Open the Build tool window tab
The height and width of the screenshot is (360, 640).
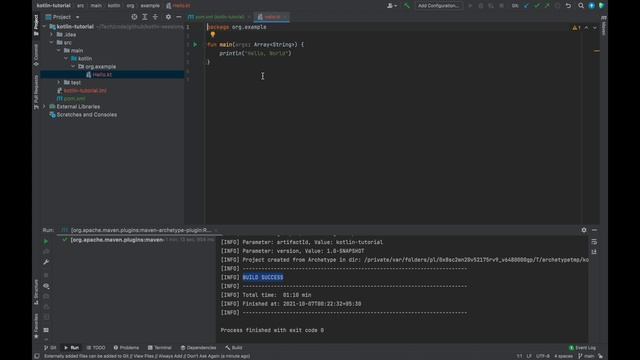click(234, 348)
